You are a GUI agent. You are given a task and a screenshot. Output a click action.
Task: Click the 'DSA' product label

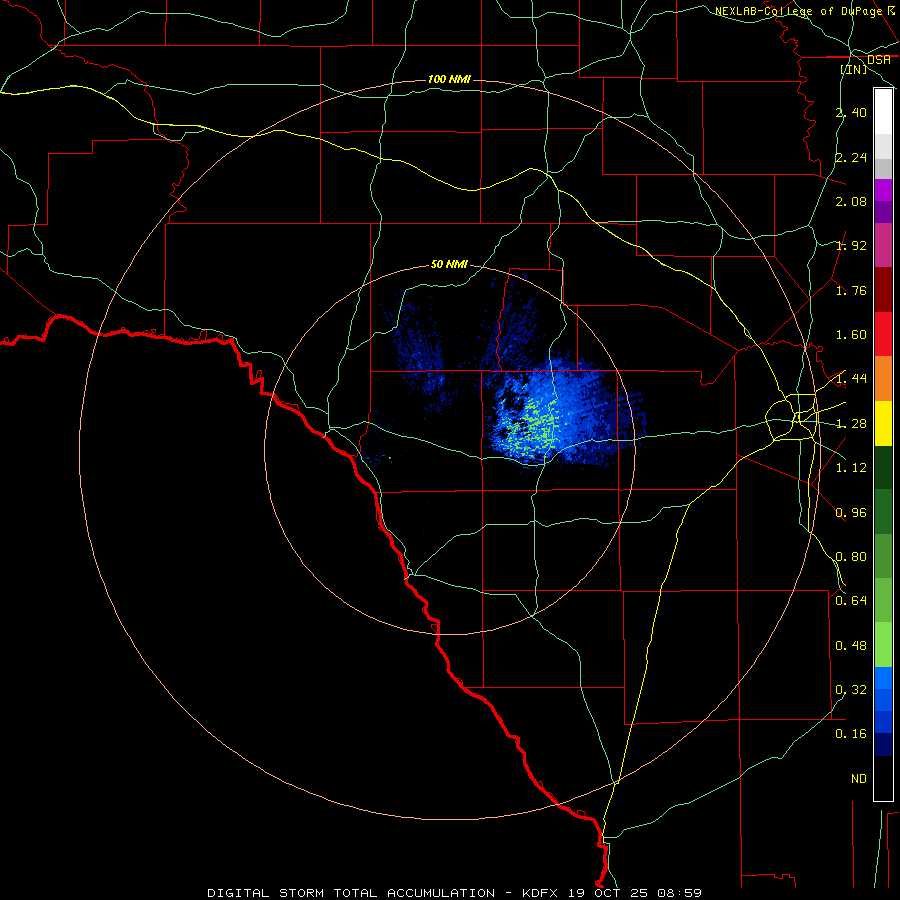(879, 60)
